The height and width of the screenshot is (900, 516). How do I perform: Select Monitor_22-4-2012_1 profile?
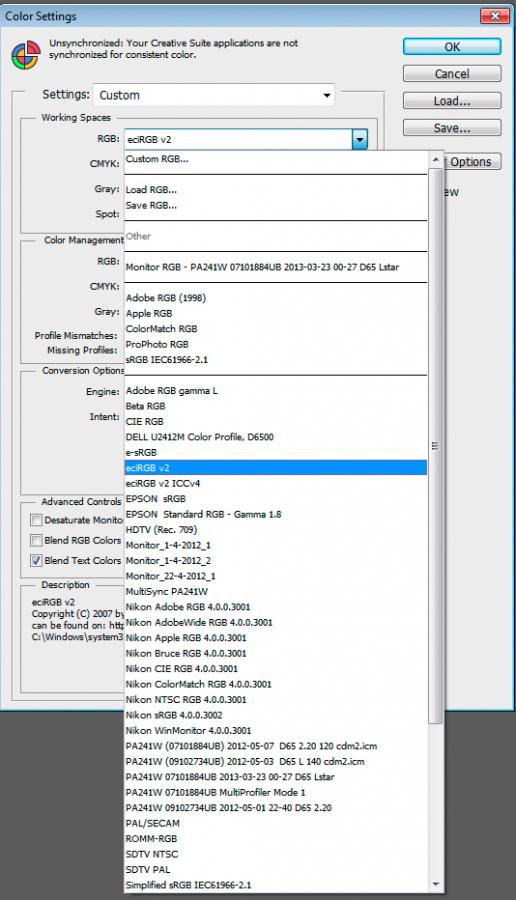[x=276, y=576]
